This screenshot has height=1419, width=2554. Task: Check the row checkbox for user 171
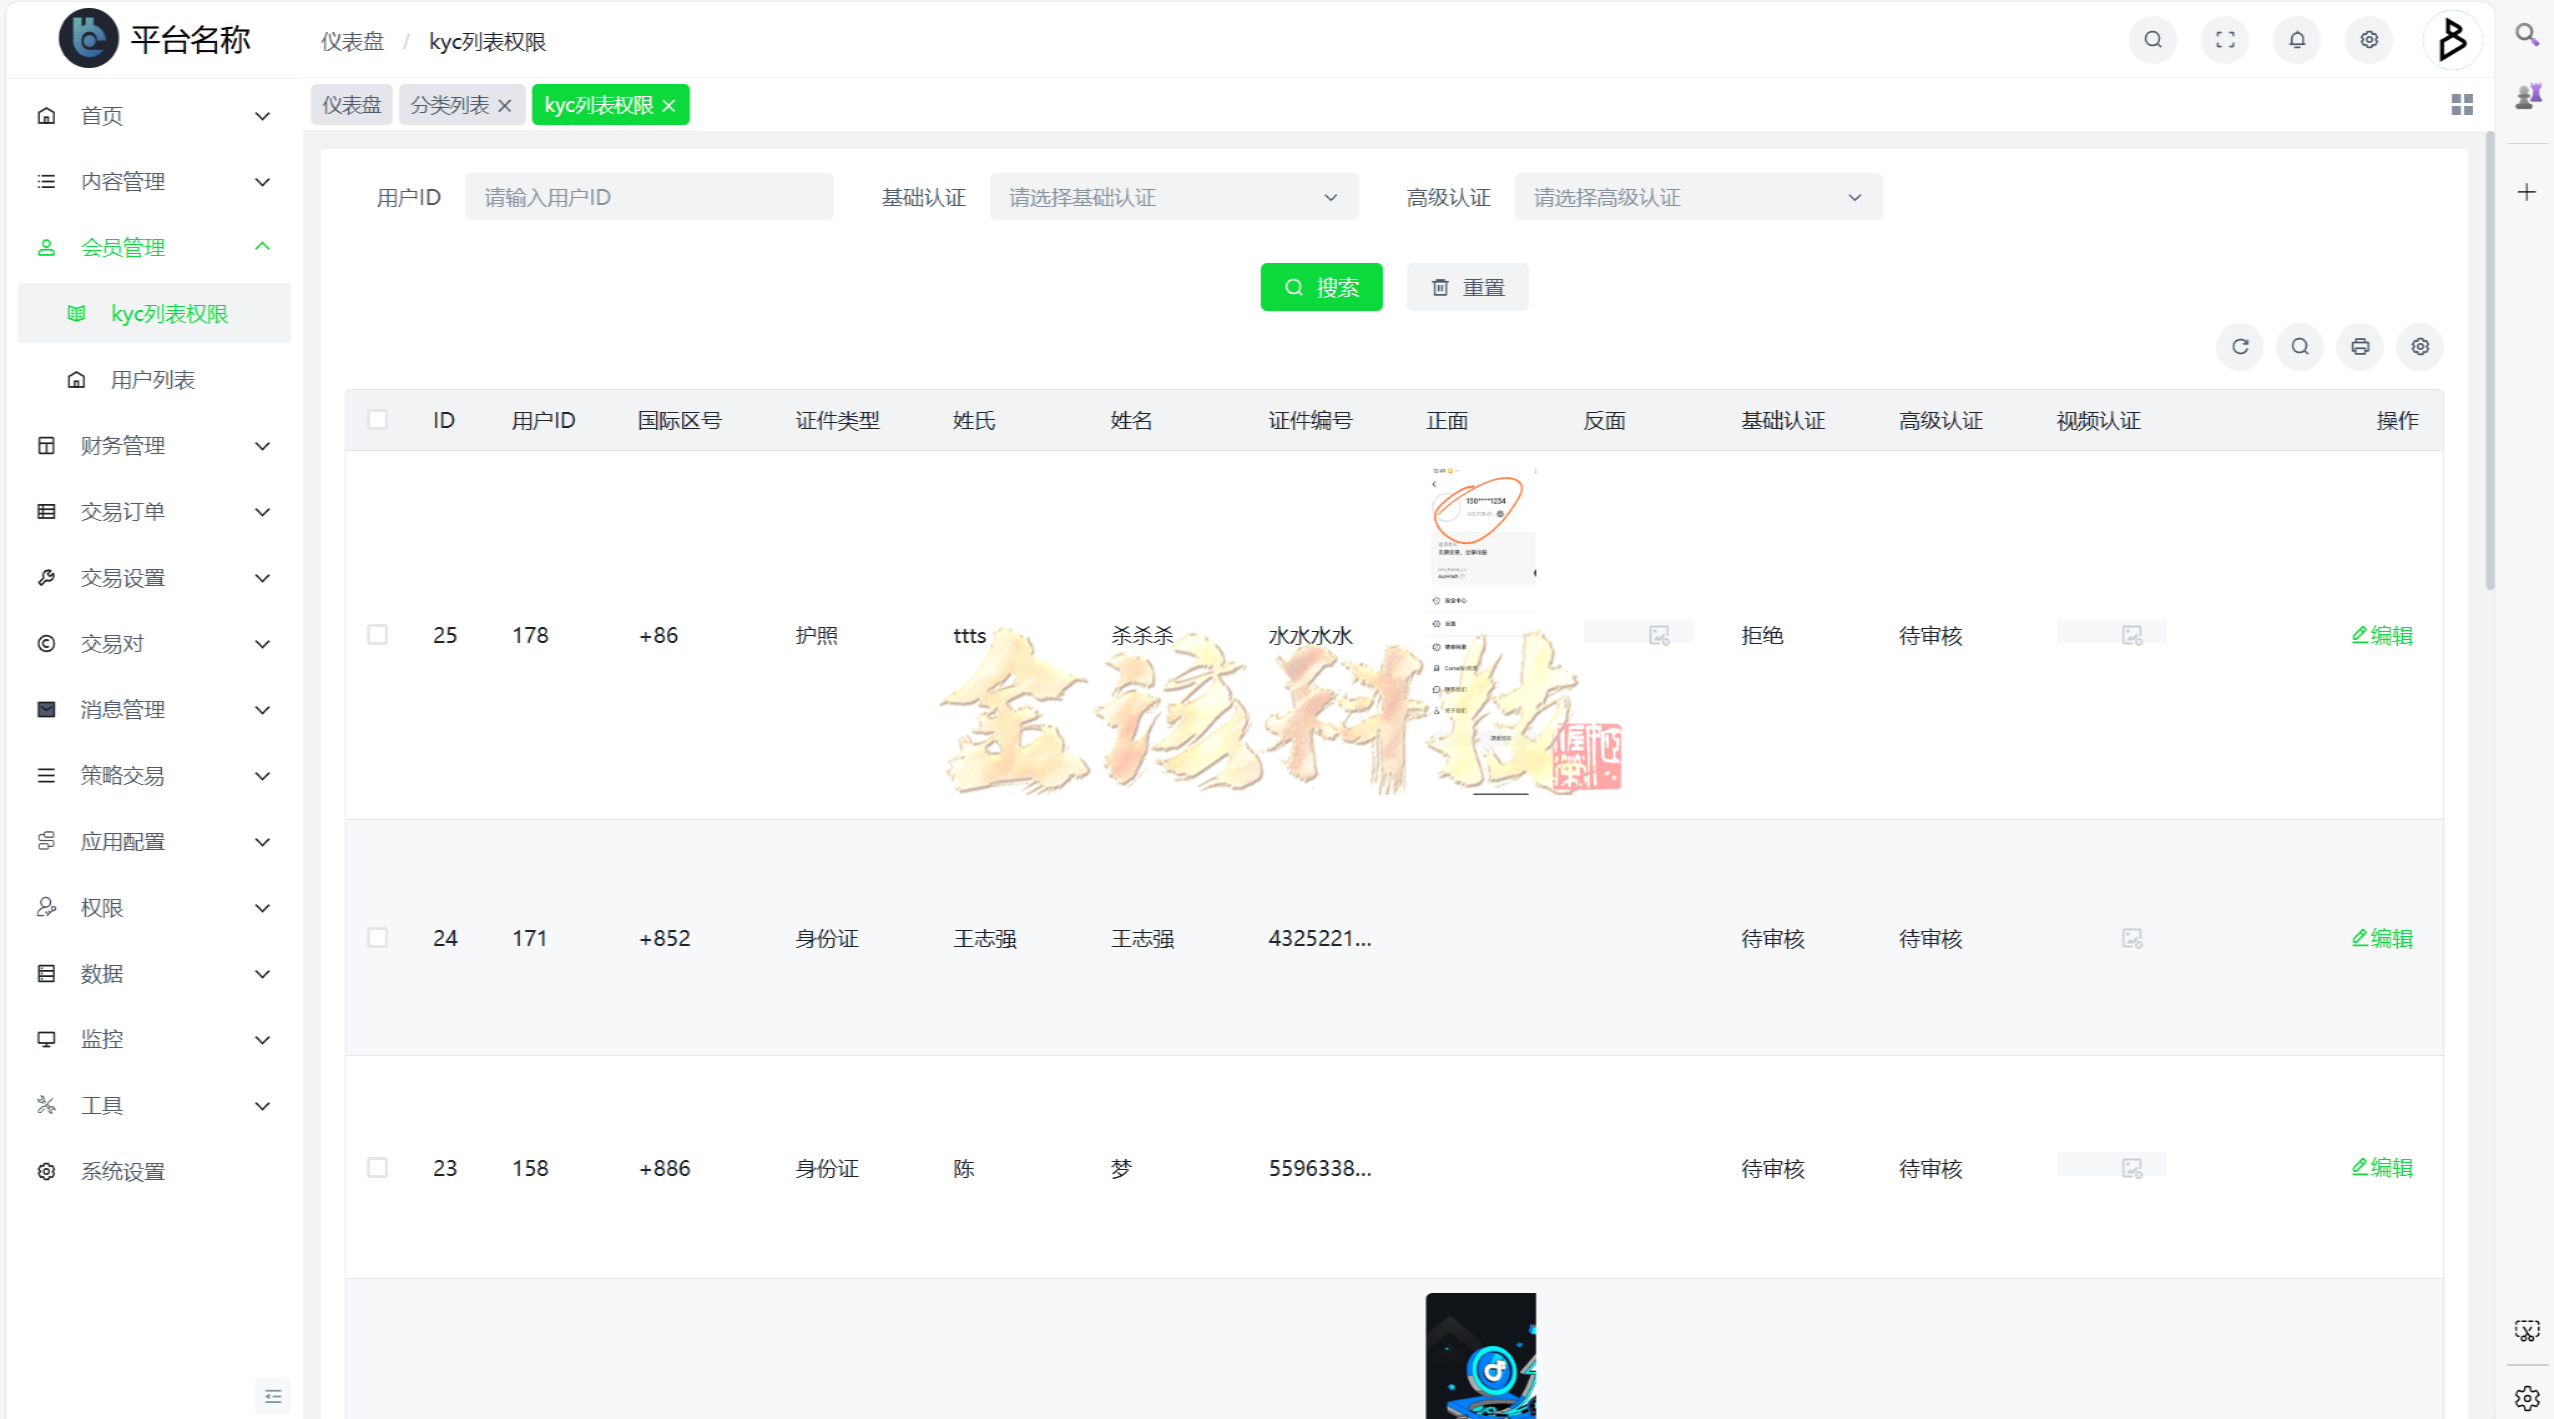(x=378, y=937)
